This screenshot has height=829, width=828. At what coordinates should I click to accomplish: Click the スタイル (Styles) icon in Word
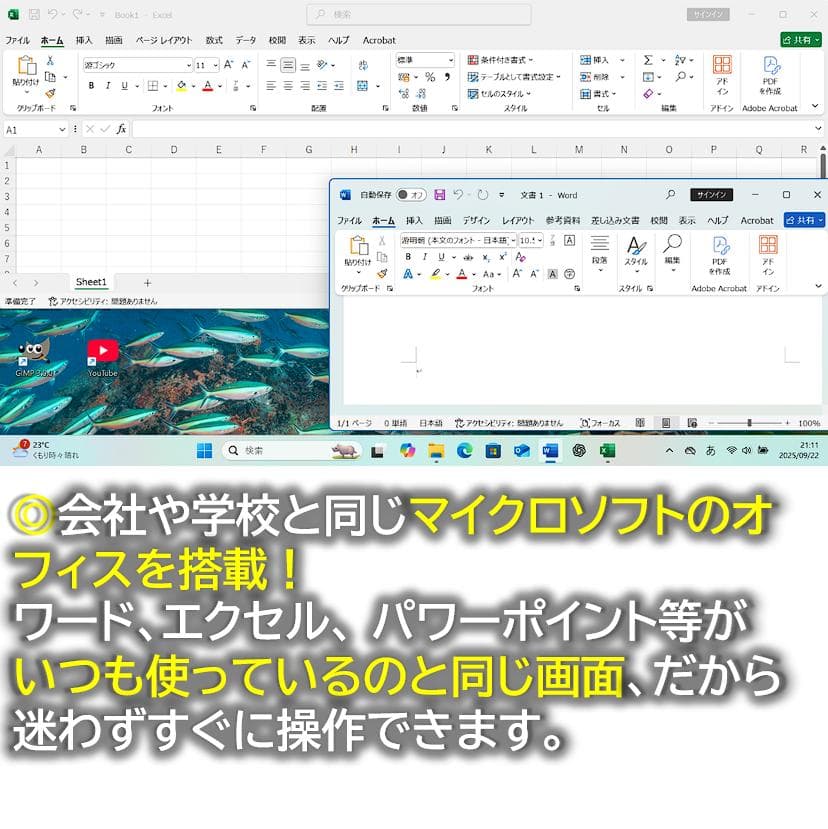[x=637, y=250]
